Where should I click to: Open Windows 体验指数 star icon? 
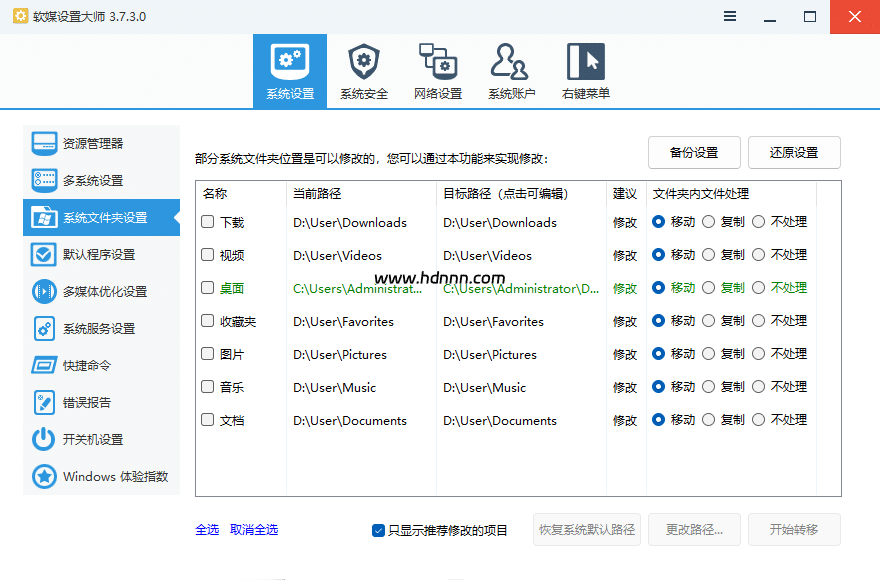coord(44,476)
